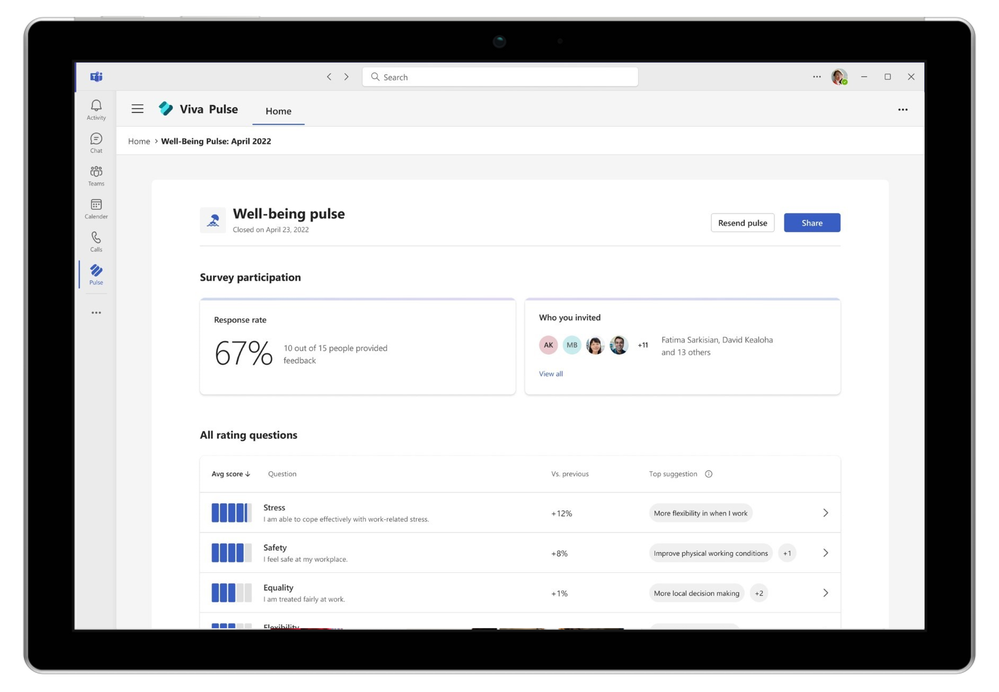Image resolution: width=999 pixels, height=692 pixels.
Task: Open title bar settings ellipsis
Action: (817, 76)
